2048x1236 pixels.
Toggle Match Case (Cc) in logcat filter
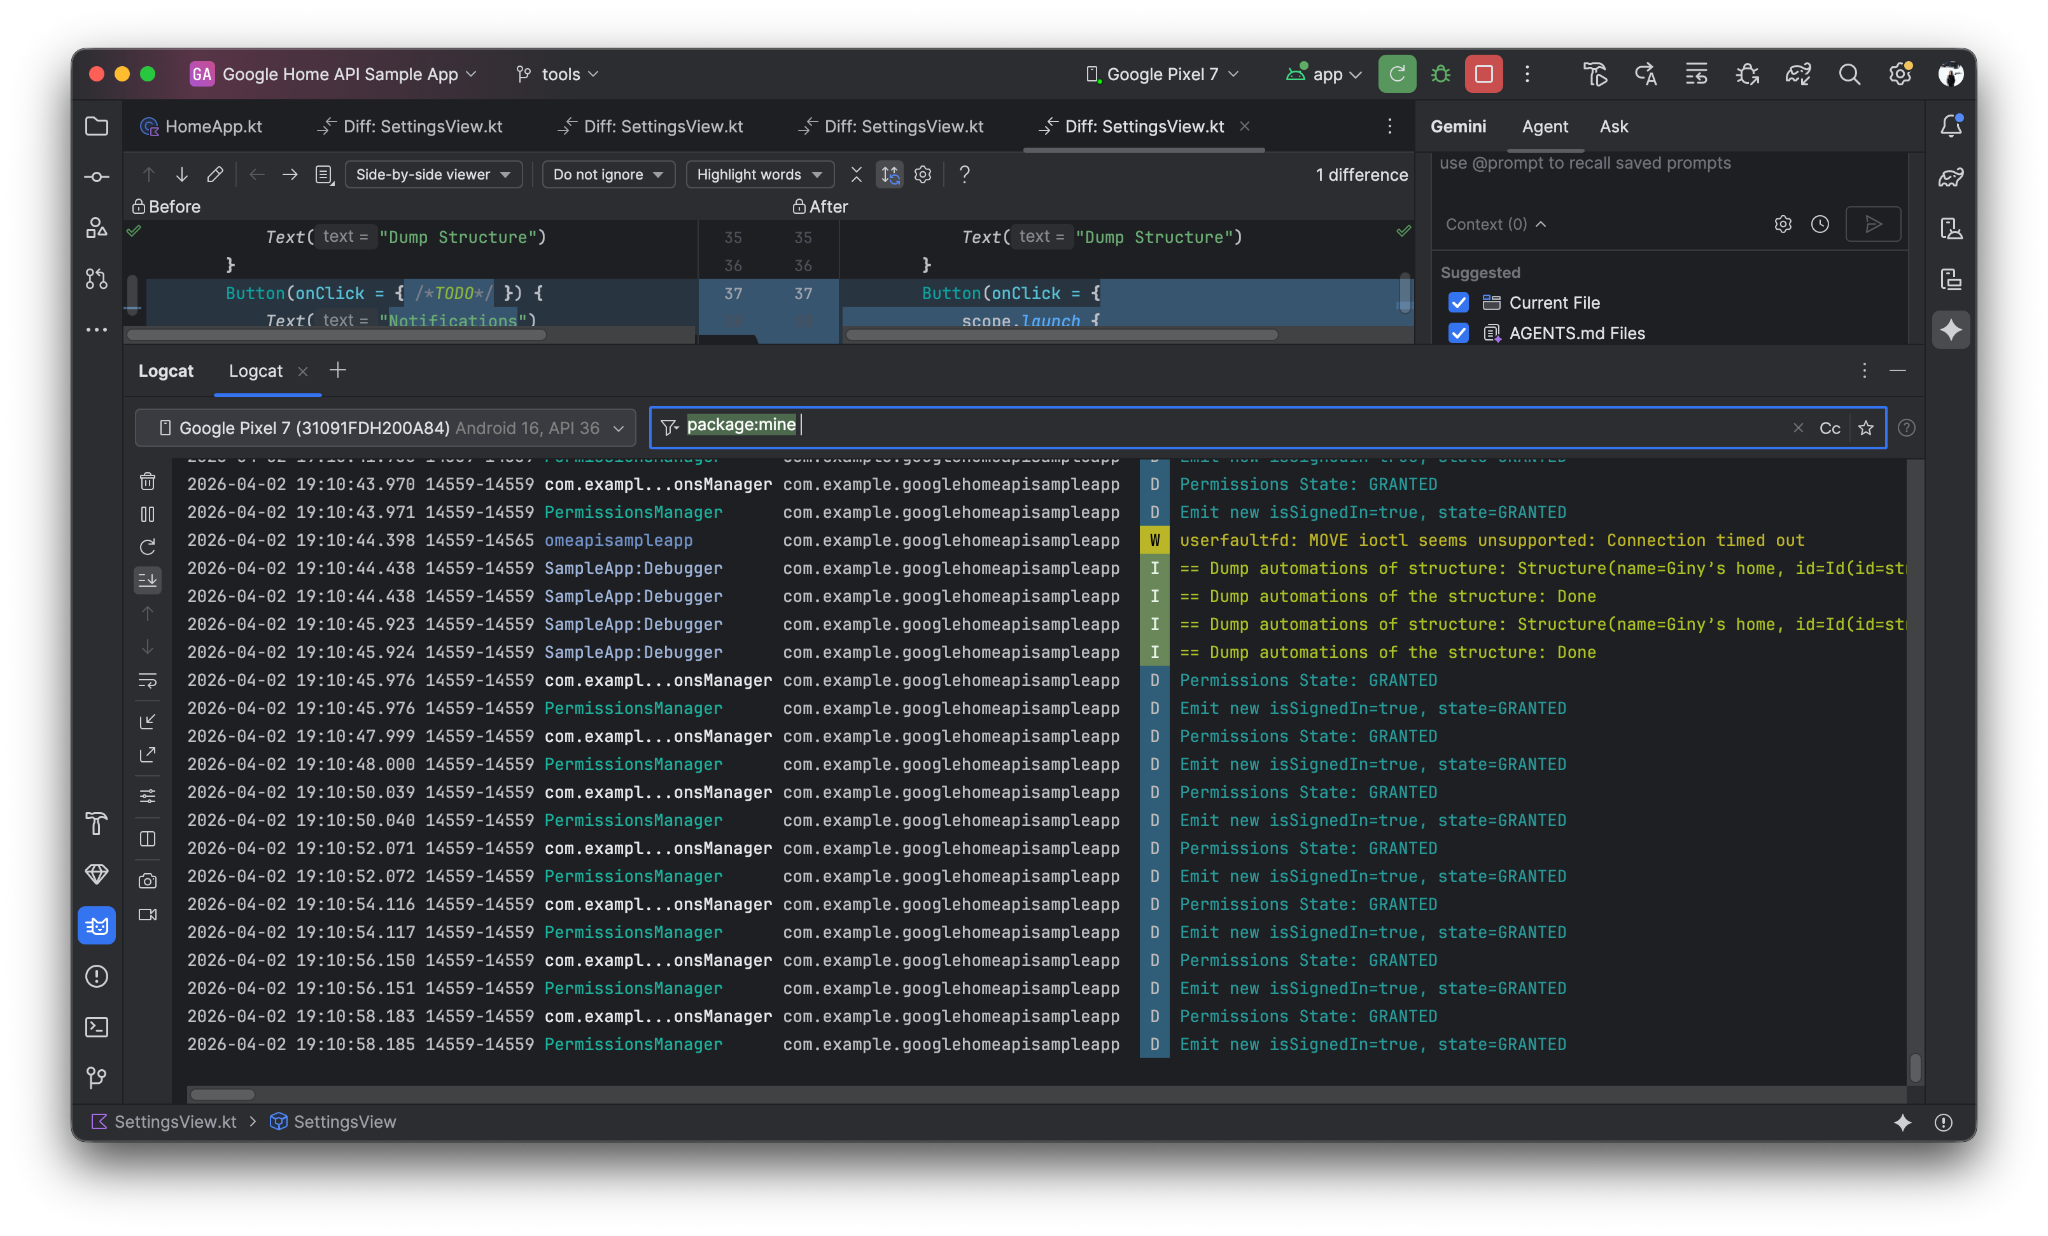click(x=1830, y=428)
